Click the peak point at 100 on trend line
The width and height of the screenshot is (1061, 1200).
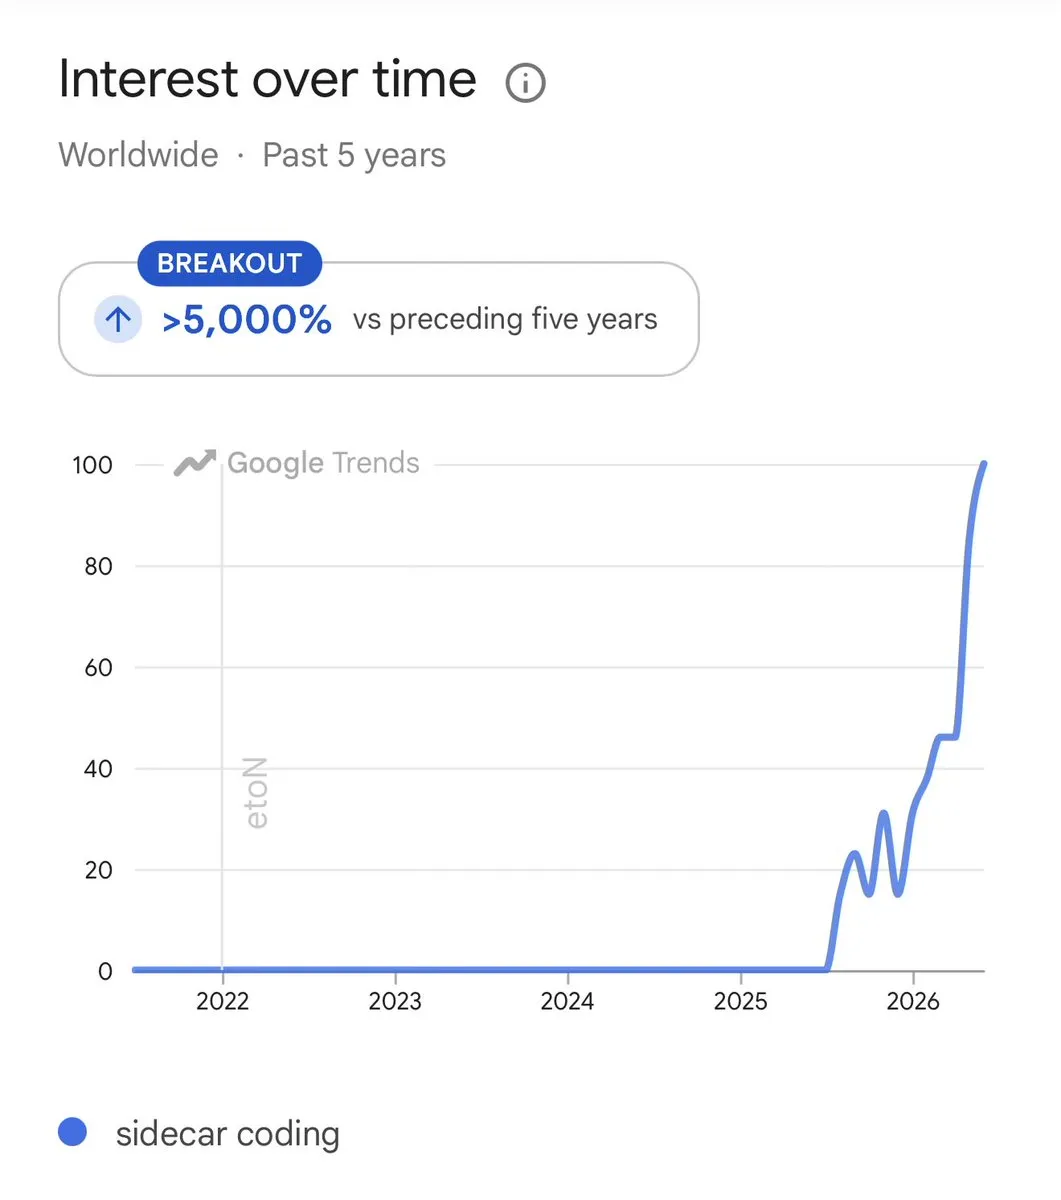[984, 464]
